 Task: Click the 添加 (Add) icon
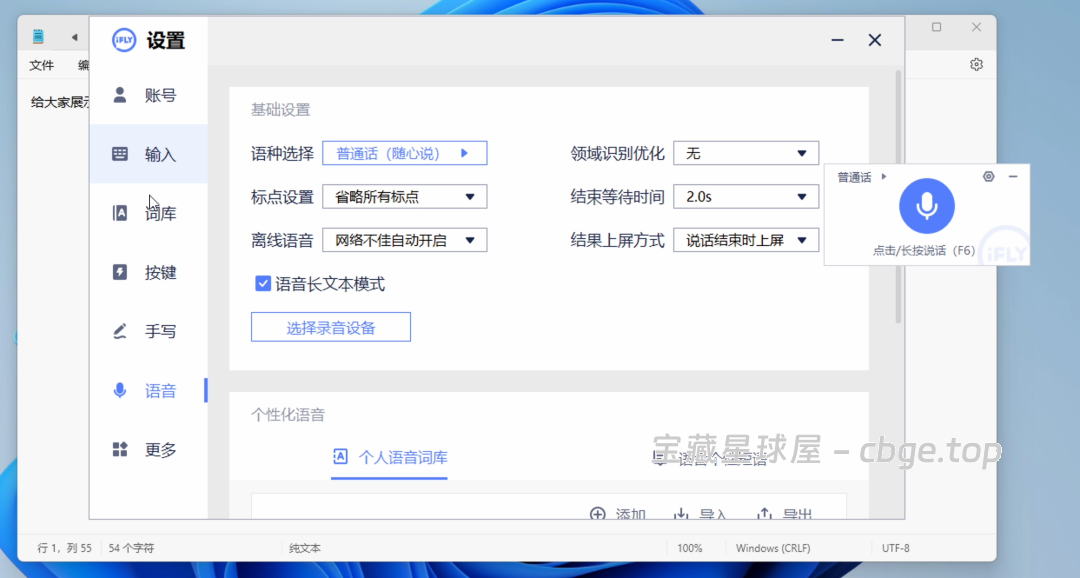pos(618,513)
